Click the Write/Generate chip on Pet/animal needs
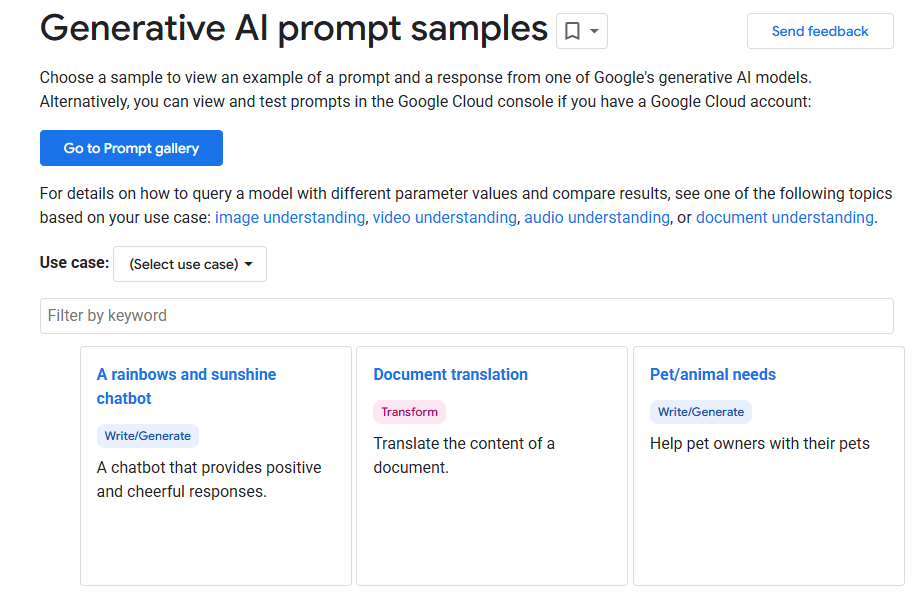Image resolution: width=919 pixels, height=597 pixels. (x=700, y=412)
